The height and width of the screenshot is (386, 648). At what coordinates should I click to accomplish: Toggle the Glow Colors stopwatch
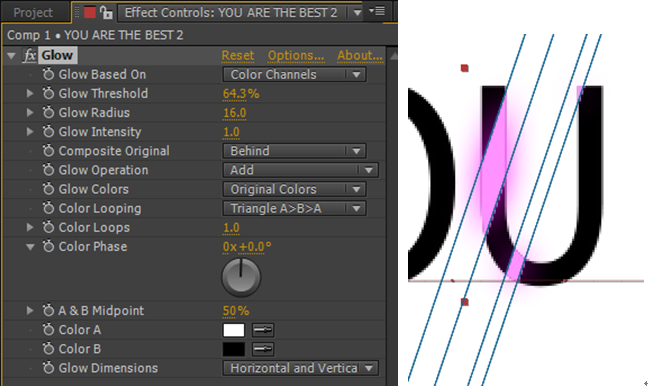[48, 189]
